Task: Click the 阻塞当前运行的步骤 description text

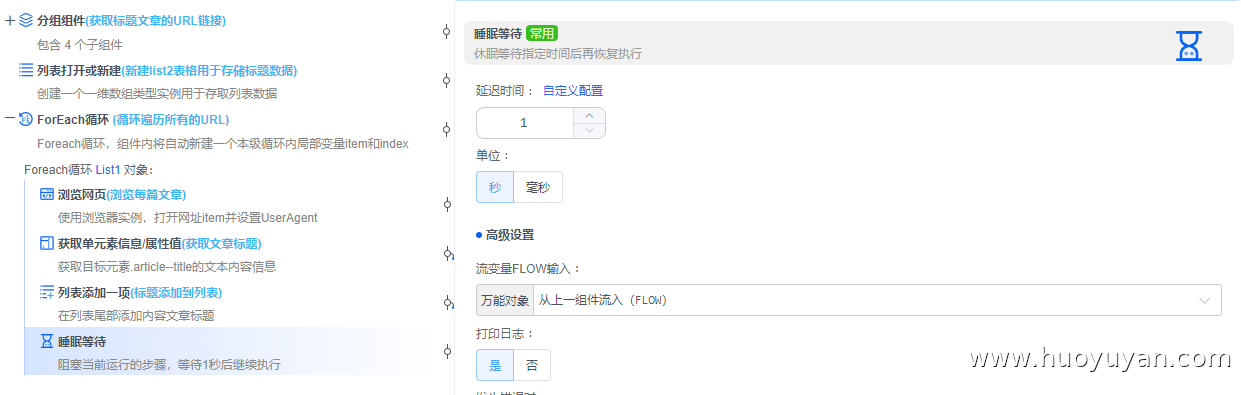Action: 169,365
